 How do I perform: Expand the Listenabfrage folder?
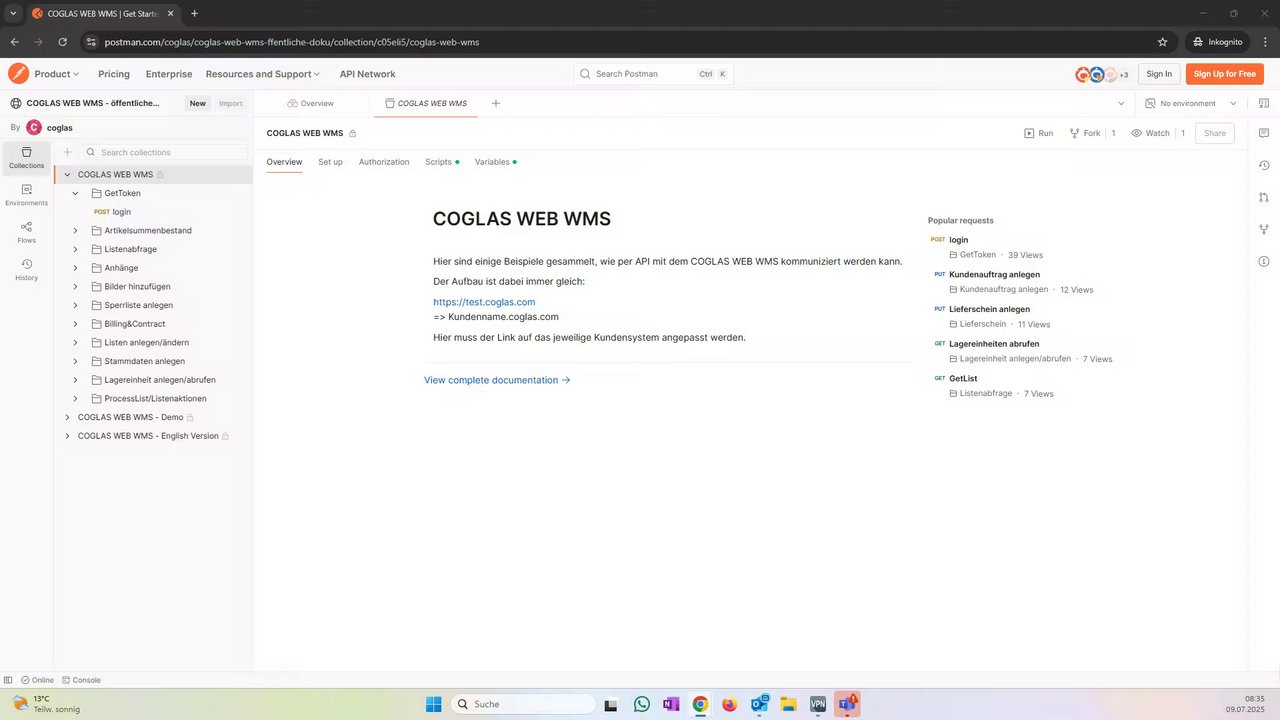click(x=75, y=249)
